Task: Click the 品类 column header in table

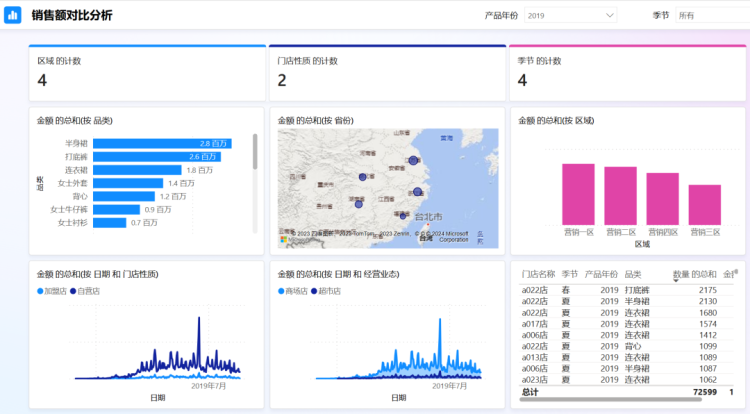Action: click(x=632, y=274)
